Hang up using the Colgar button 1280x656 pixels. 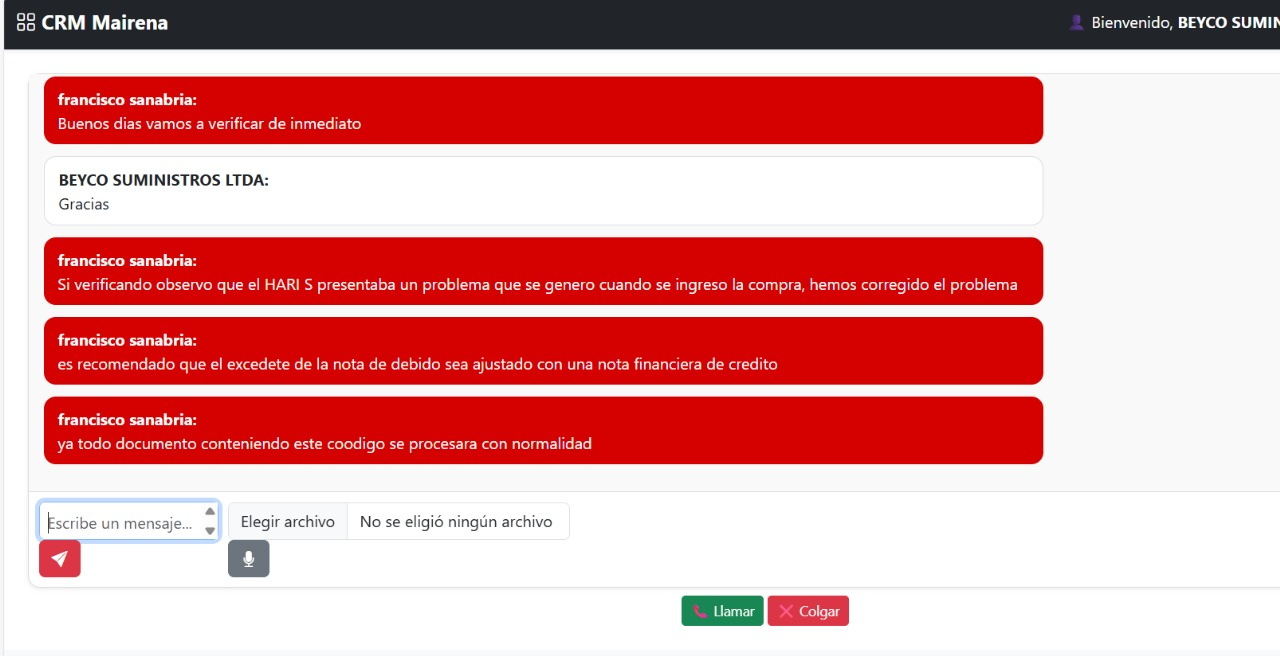[808, 611]
